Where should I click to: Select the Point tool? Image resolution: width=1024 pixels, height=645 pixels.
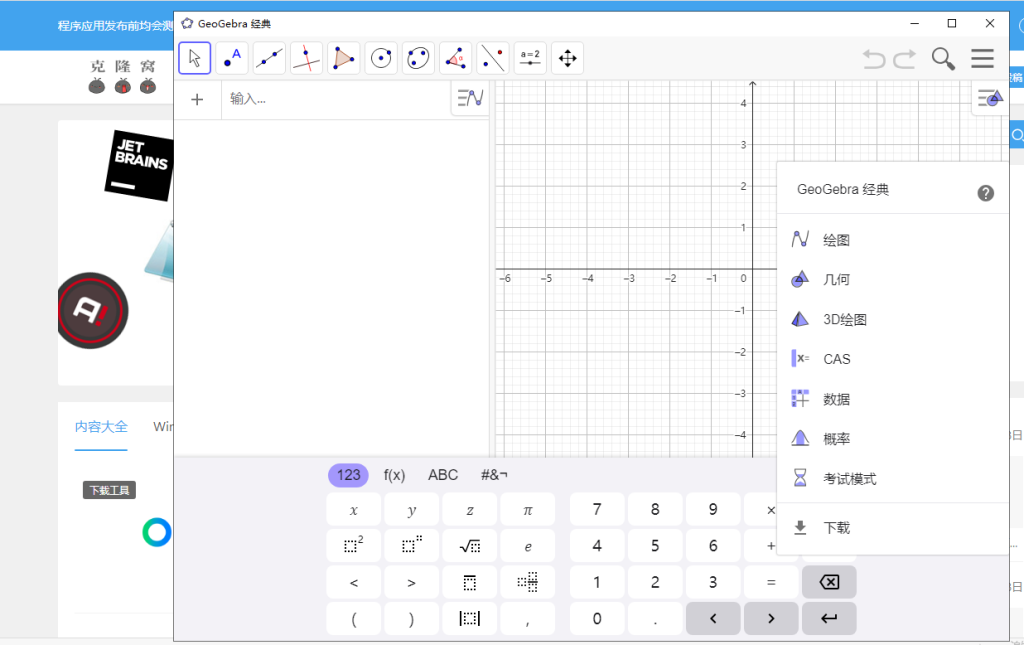pyautogui.click(x=232, y=58)
